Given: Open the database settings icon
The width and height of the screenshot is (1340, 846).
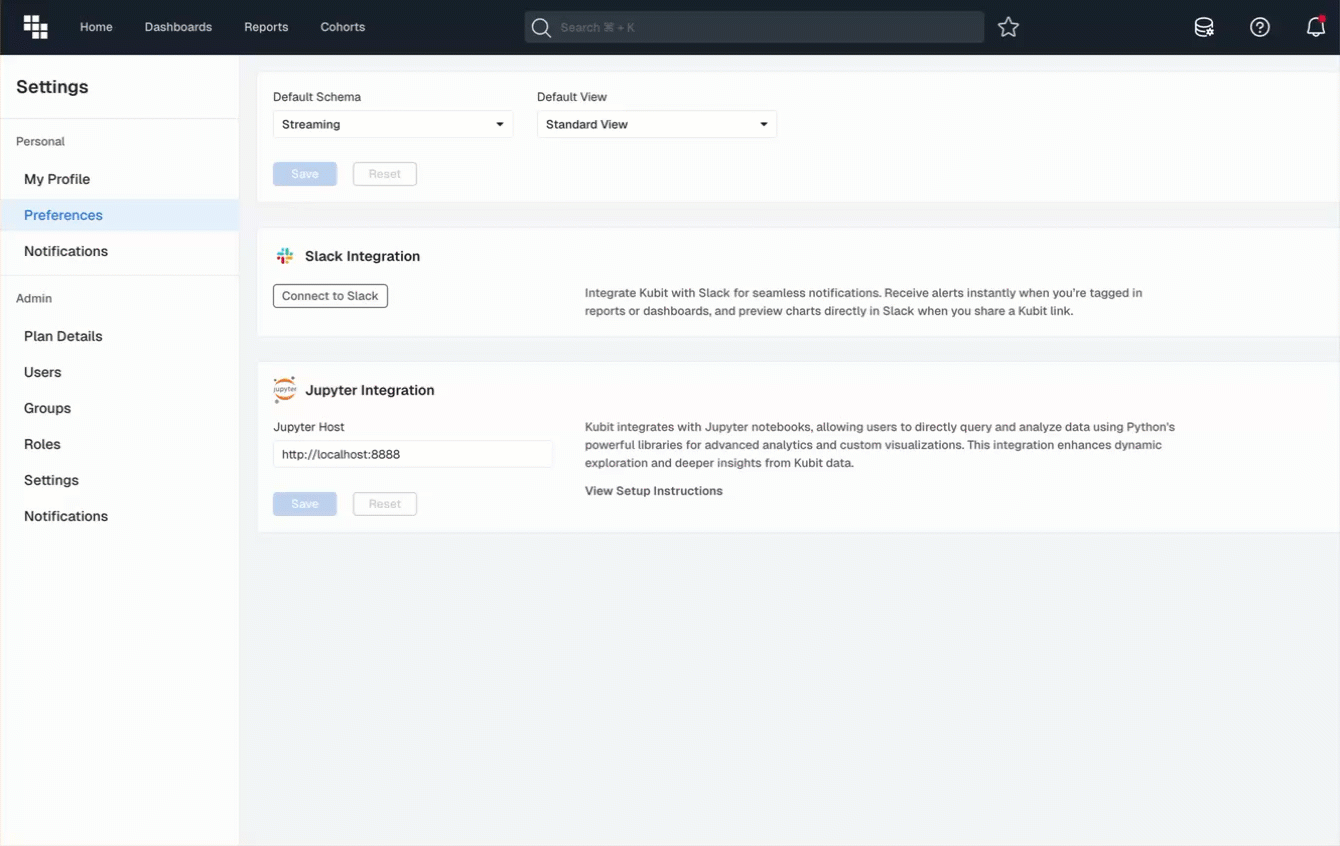Looking at the screenshot, I should 1204,27.
